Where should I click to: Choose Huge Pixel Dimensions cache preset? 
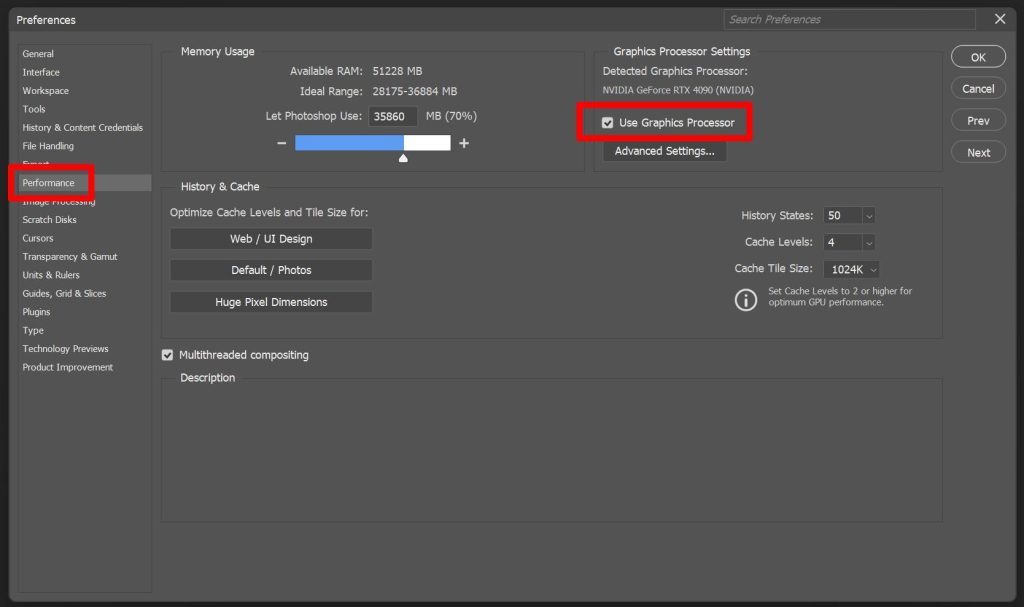pyautogui.click(x=271, y=302)
